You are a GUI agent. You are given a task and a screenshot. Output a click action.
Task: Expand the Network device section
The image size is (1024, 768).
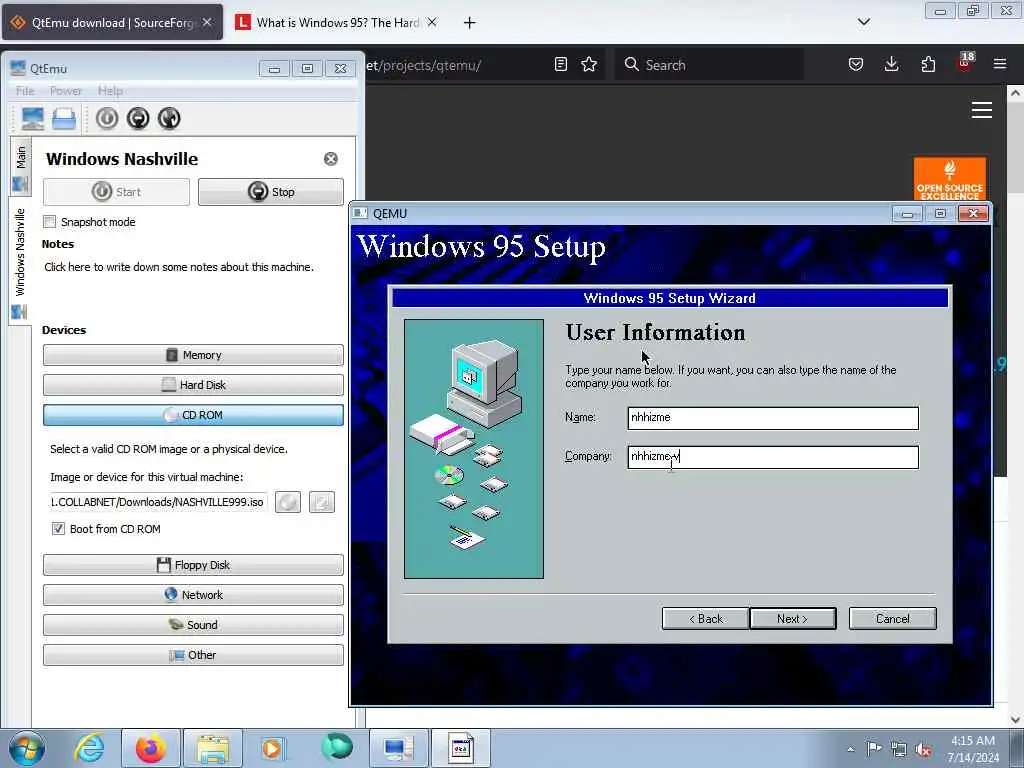point(193,595)
